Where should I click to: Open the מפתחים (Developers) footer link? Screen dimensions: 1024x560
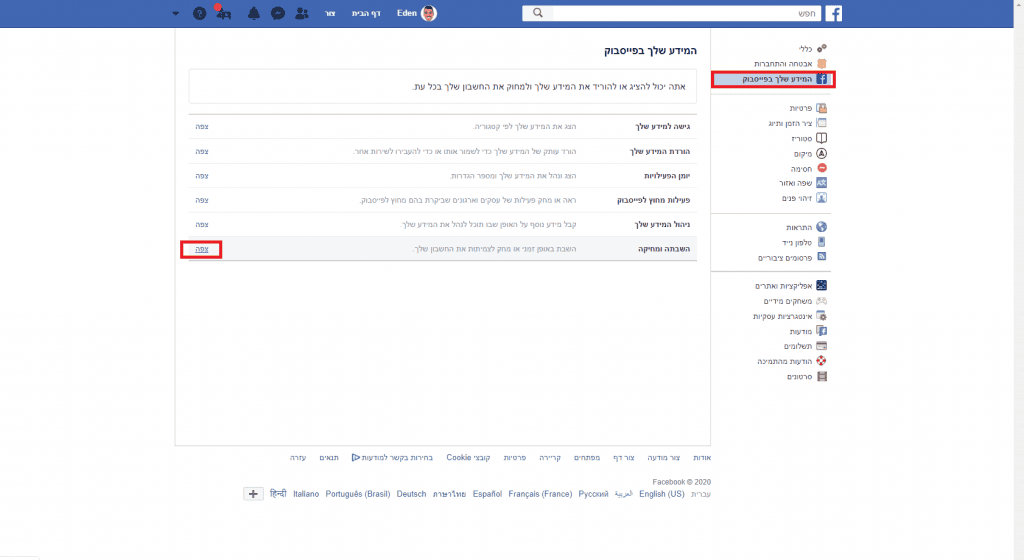(x=587, y=458)
